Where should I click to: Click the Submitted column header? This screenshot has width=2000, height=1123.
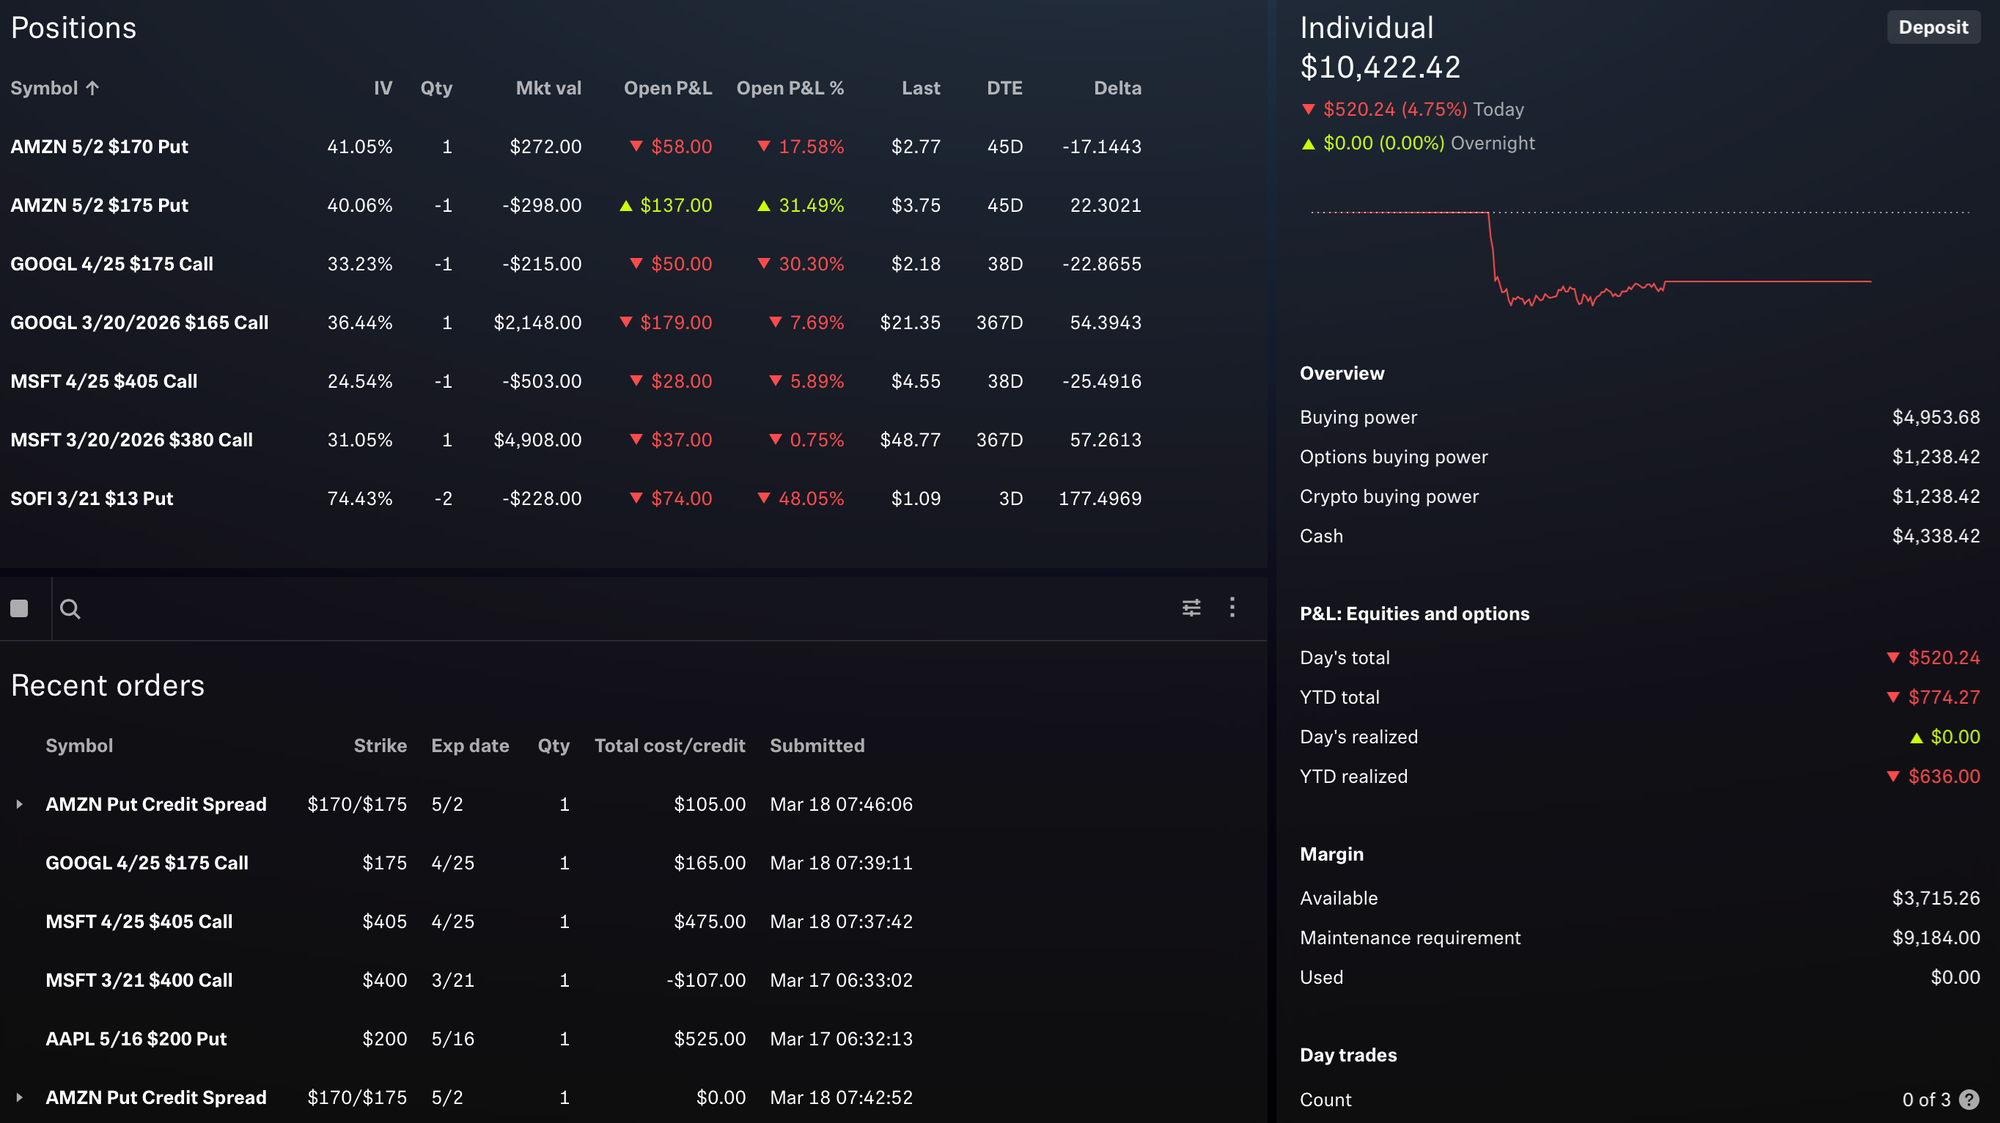(x=816, y=746)
